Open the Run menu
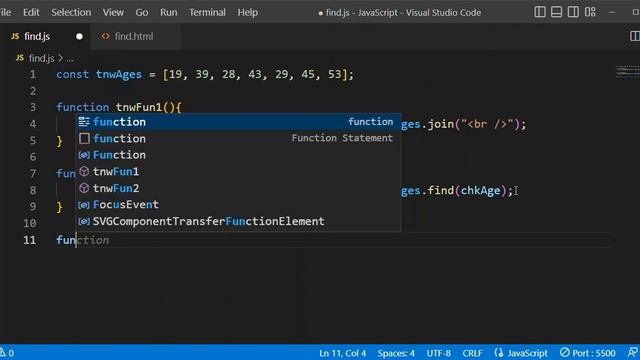 coord(169,12)
